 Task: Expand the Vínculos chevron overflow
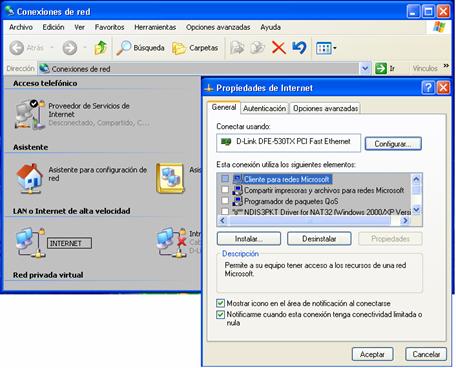pyautogui.click(x=446, y=66)
